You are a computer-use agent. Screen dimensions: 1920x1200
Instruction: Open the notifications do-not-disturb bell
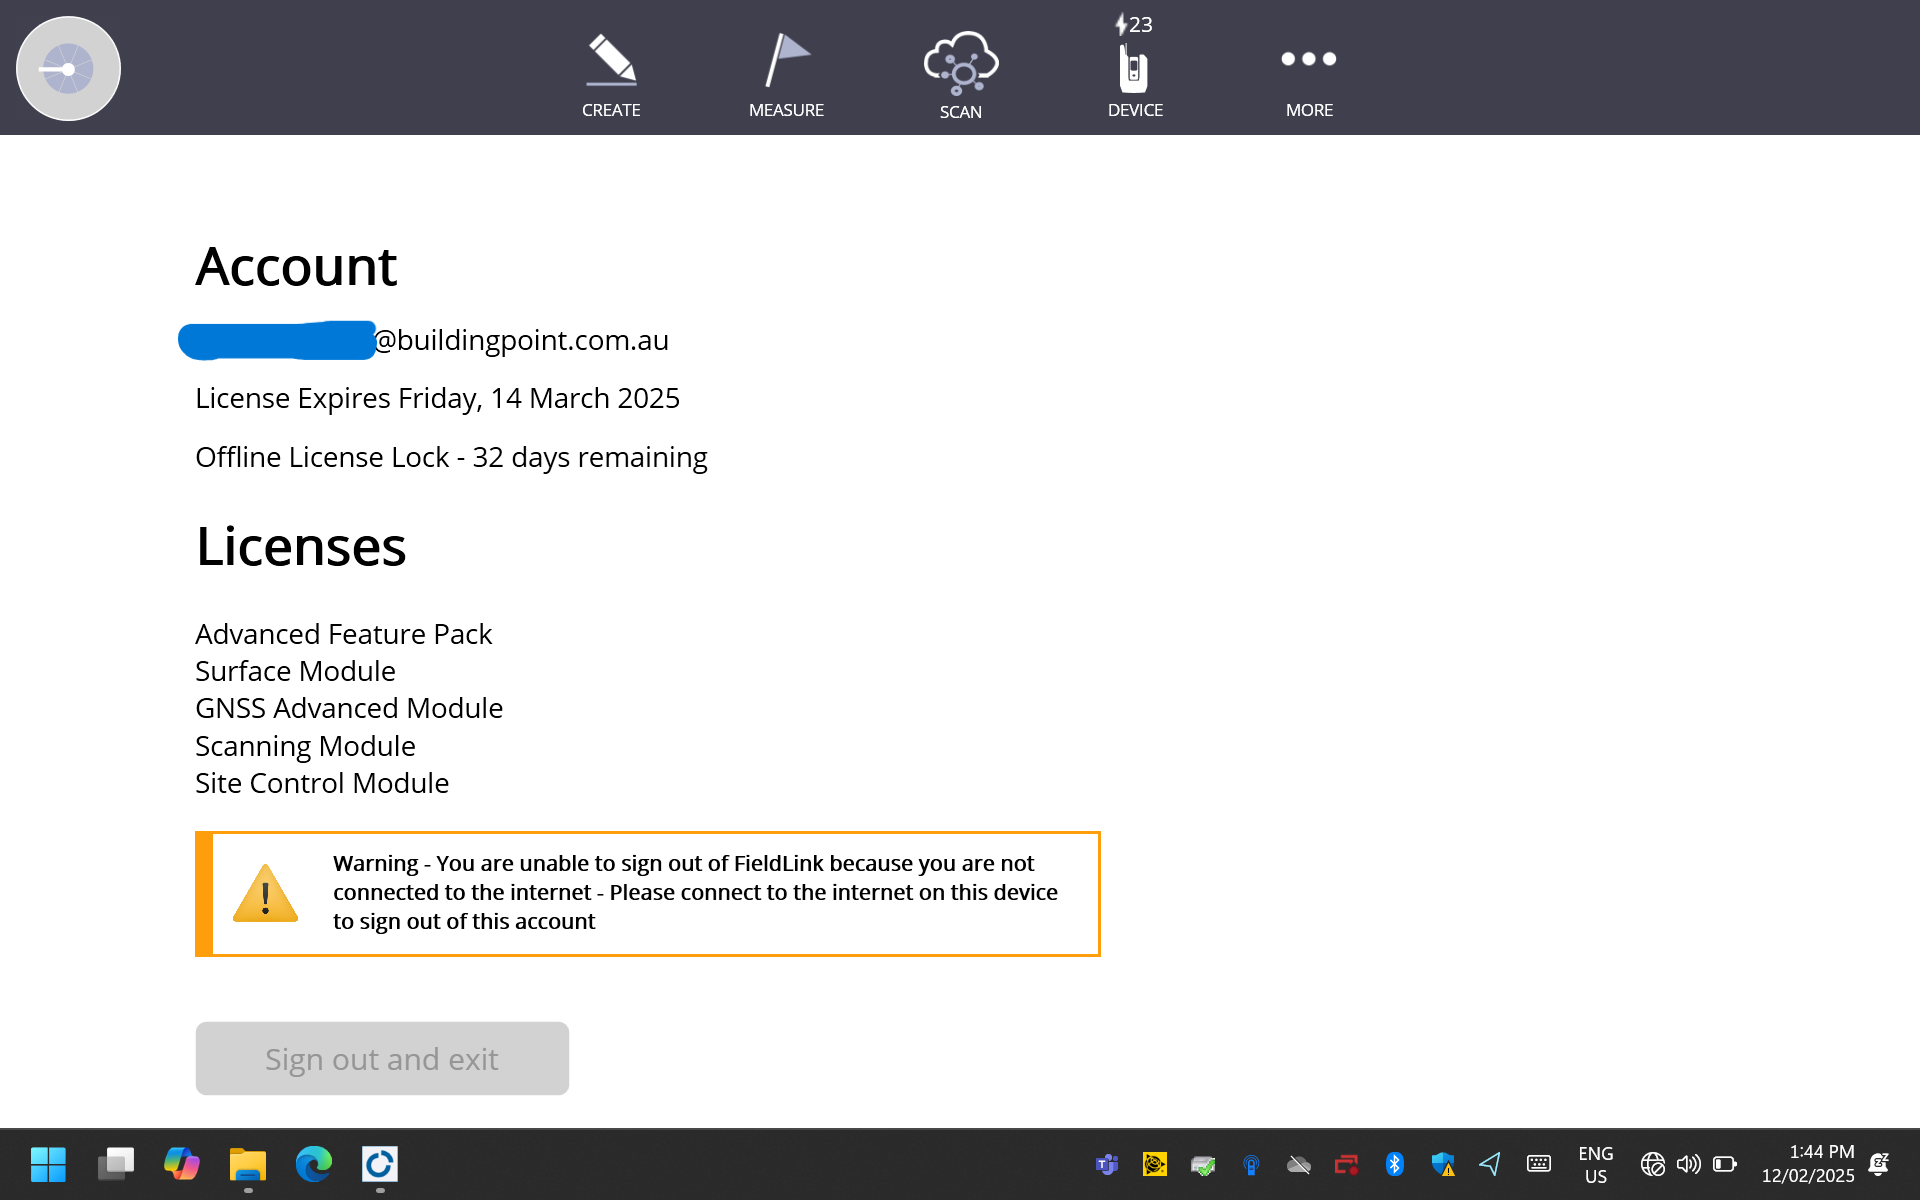[1879, 1164]
